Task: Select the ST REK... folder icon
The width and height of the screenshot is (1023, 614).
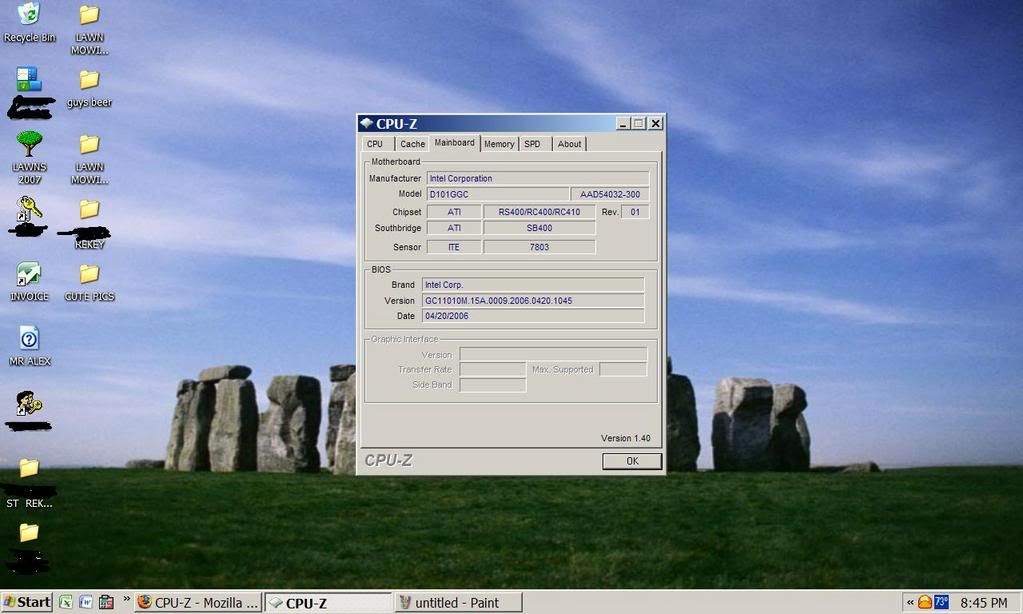Action: pos(29,483)
